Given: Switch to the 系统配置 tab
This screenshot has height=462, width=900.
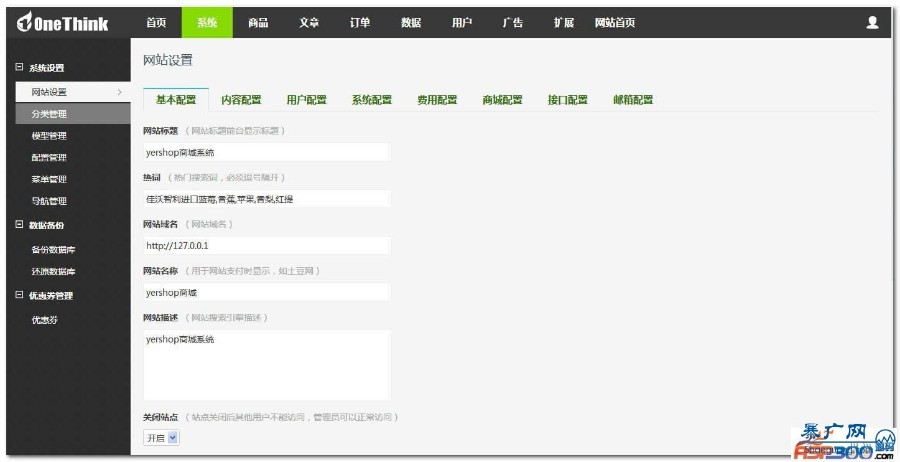Looking at the screenshot, I should pos(372,100).
